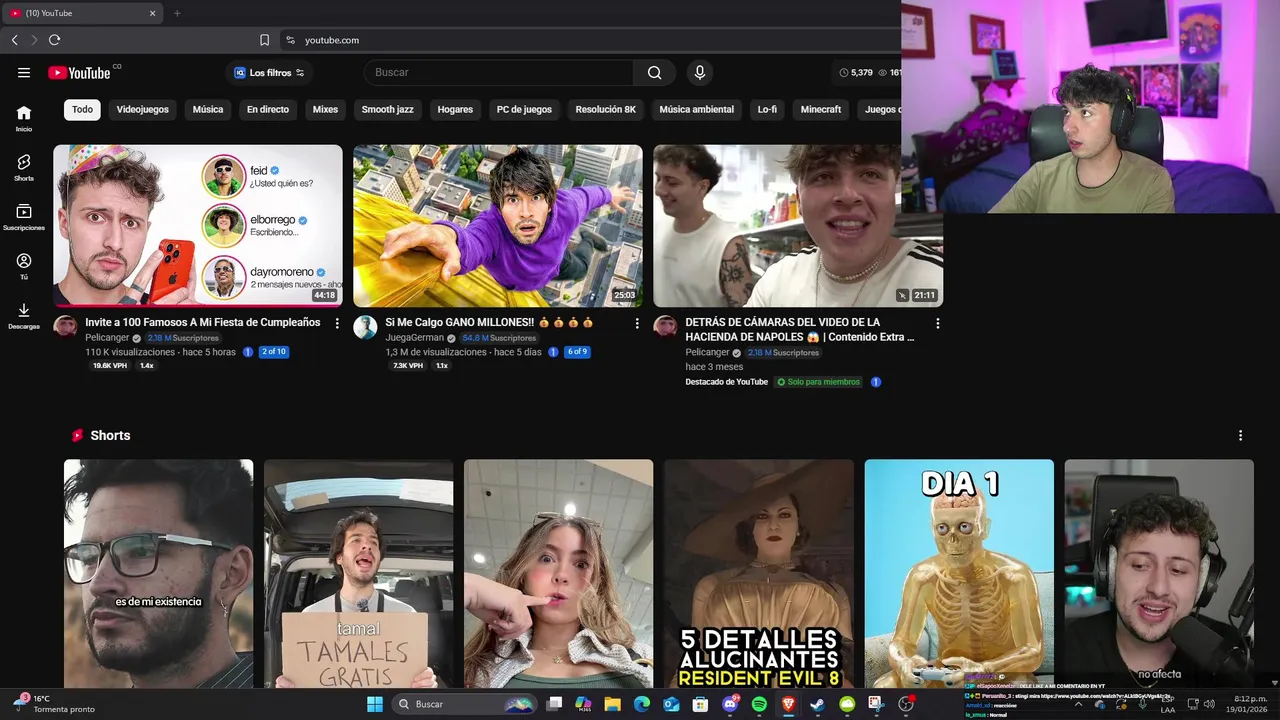The height and width of the screenshot is (720, 1280).
Task: Open the JuegaGerman channel avatar
Action: 365,327
